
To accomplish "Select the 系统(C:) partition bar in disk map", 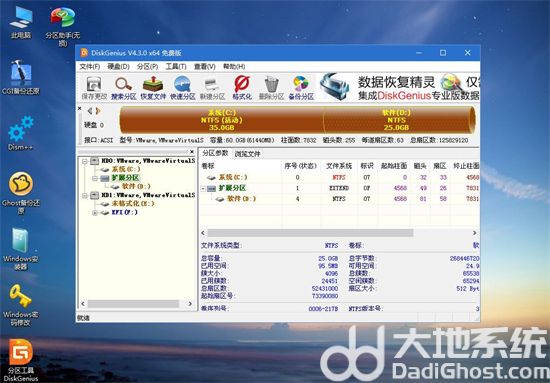I will (x=221, y=120).
